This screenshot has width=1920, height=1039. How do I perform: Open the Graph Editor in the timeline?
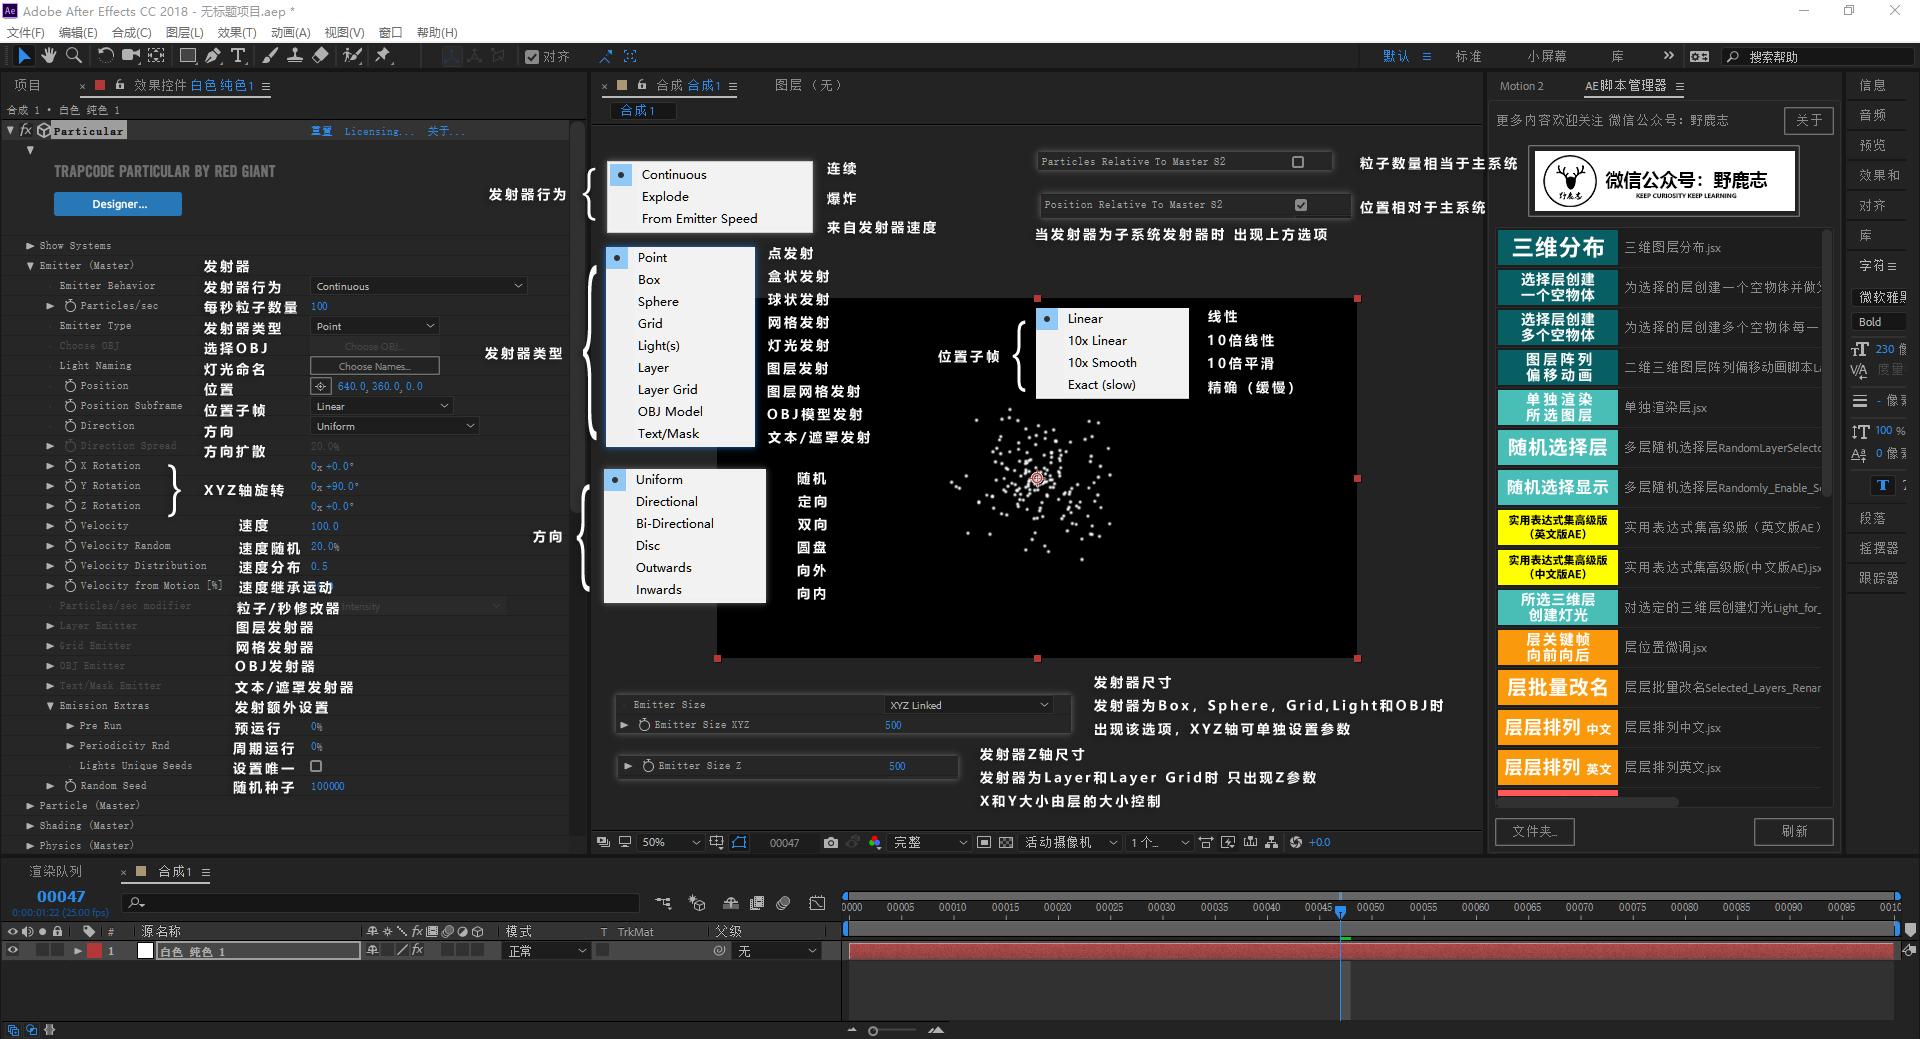(818, 903)
